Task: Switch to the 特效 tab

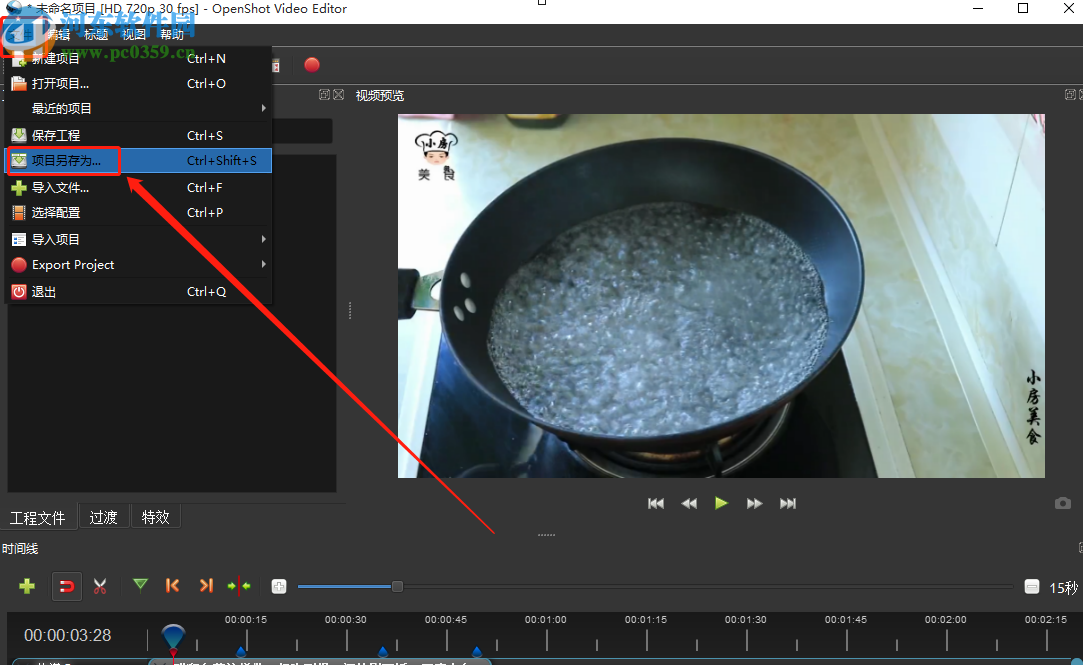Action: [x=155, y=517]
